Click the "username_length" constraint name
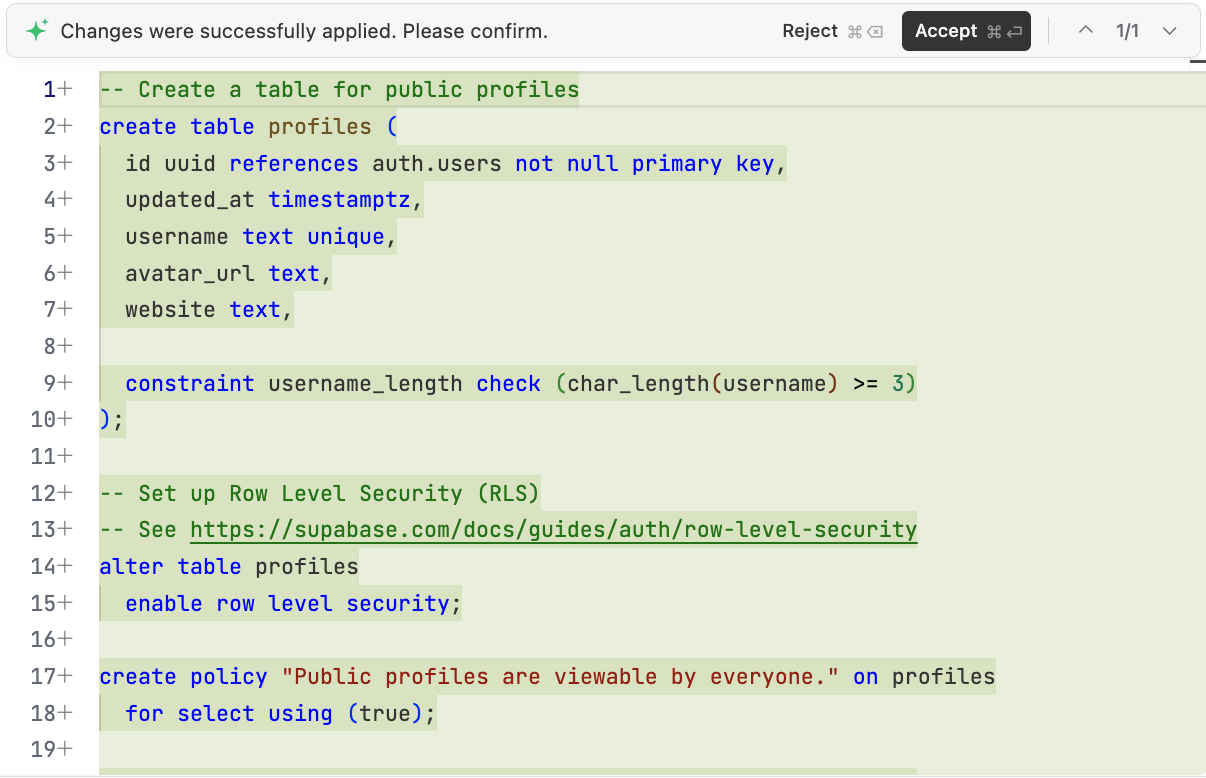Viewport: 1206px width, 778px height. [x=365, y=384]
